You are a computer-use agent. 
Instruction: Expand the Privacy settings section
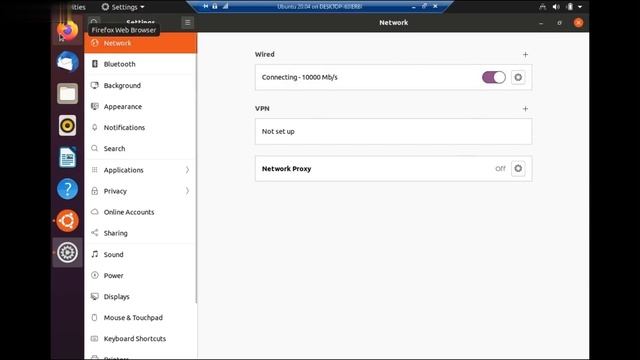pos(140,191)
